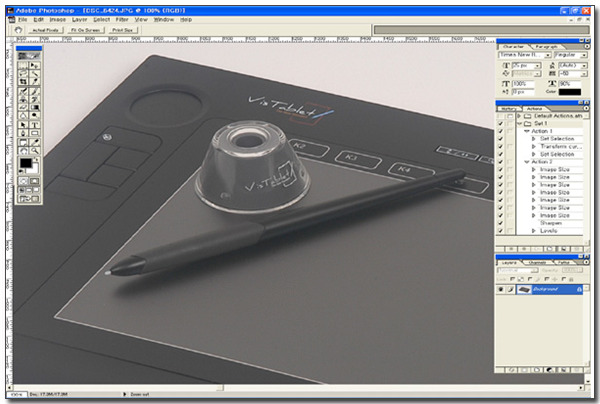Select the Magic Wand tool

pyautogui.click(x=34, y=73)
